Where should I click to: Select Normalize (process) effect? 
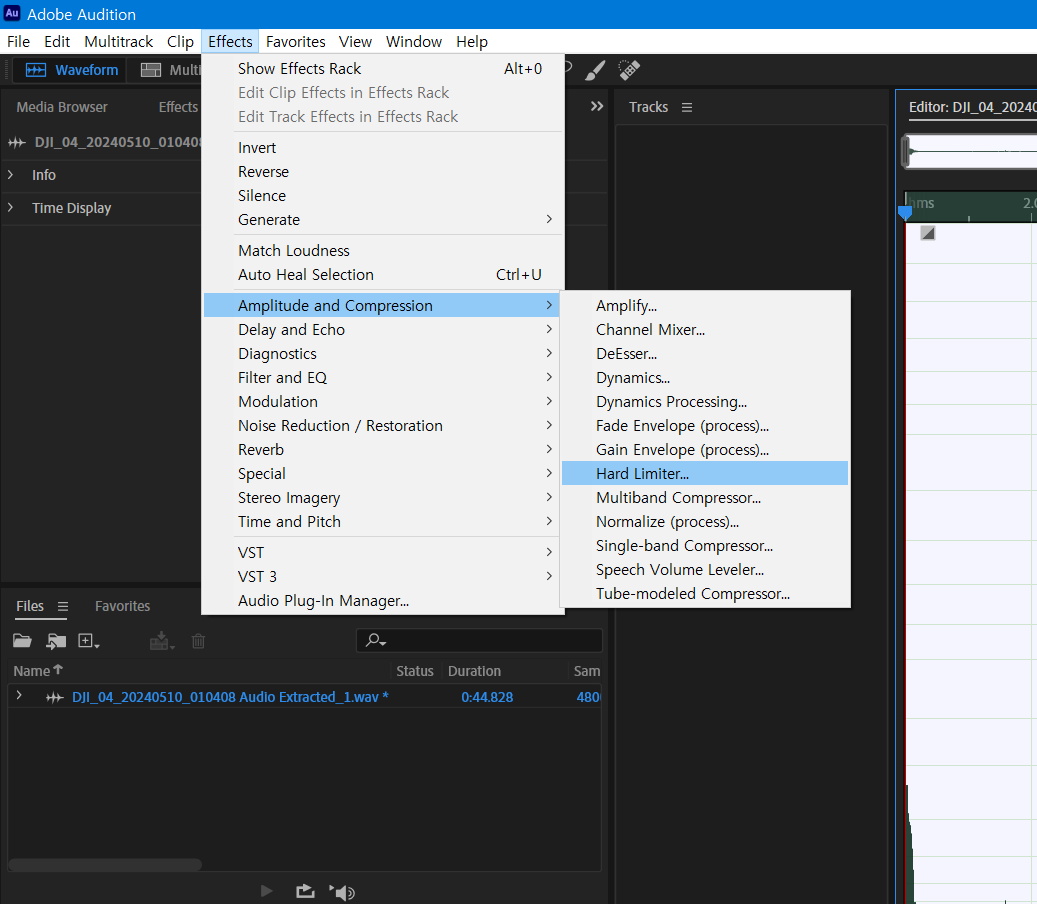[x=705, y=522]
